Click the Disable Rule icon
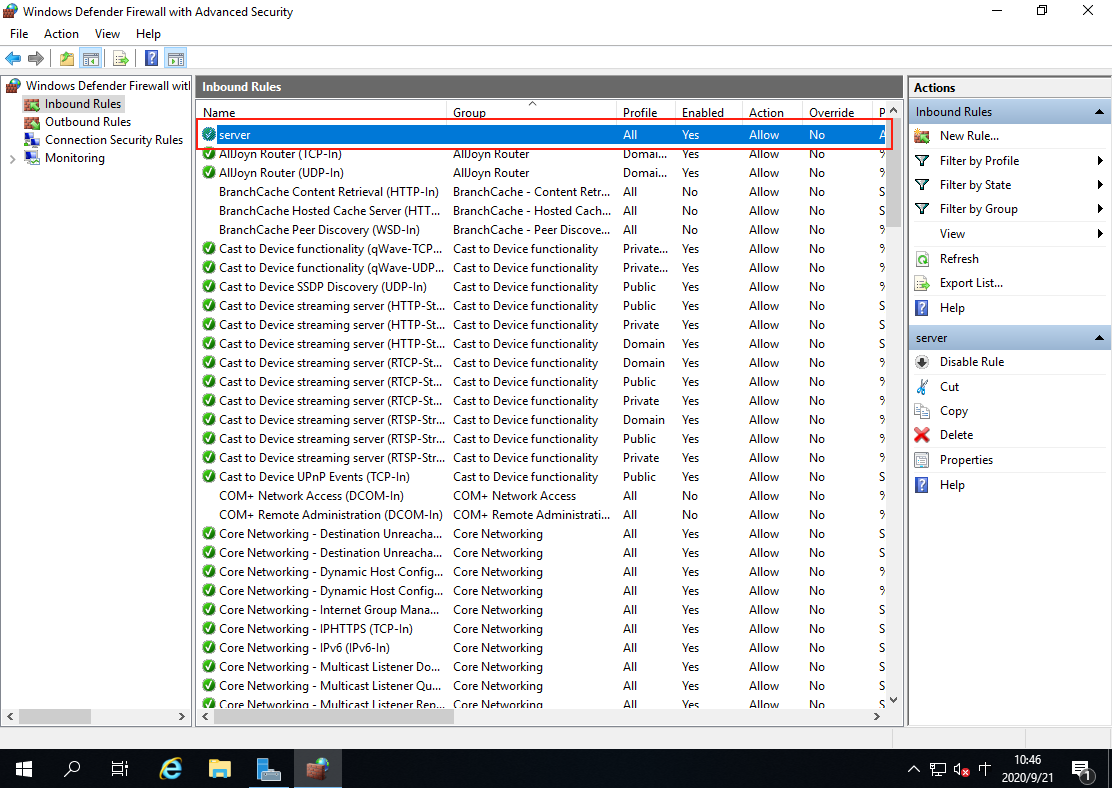The height and width of the screenshot is (788, 1112). [x=922, y=362]
